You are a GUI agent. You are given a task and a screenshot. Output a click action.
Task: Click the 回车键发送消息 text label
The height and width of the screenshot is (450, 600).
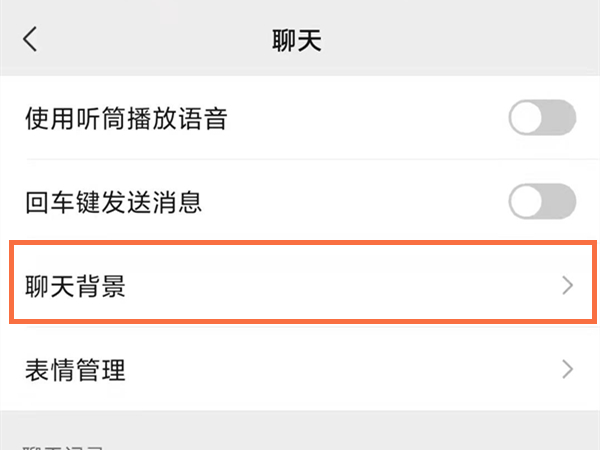[x=113, y=204]
